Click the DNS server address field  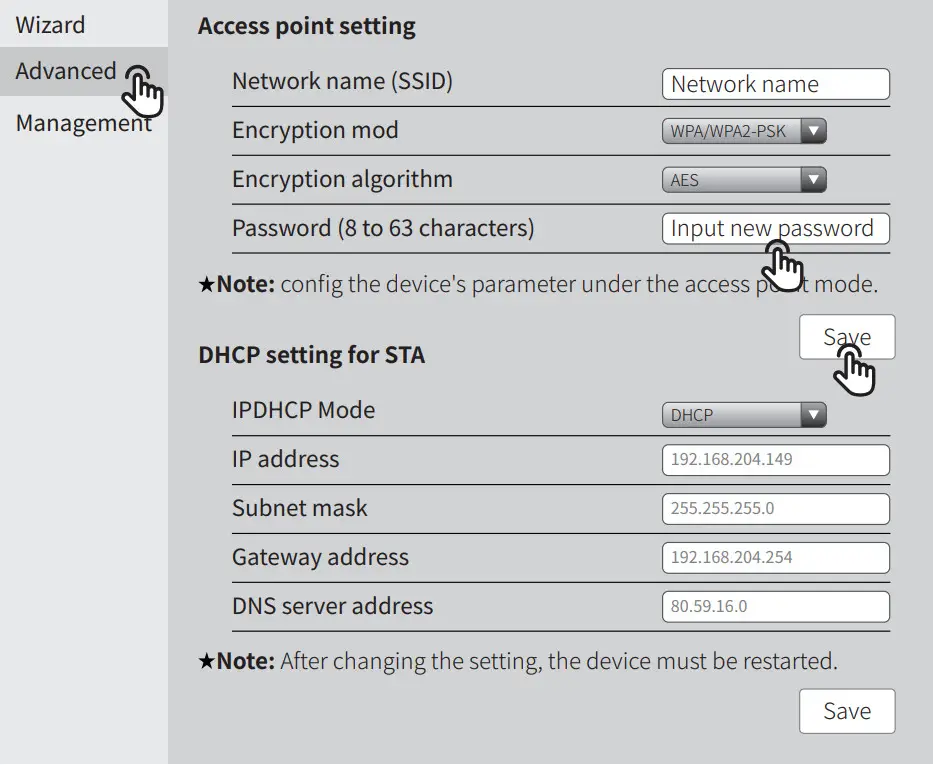point(775,606)
